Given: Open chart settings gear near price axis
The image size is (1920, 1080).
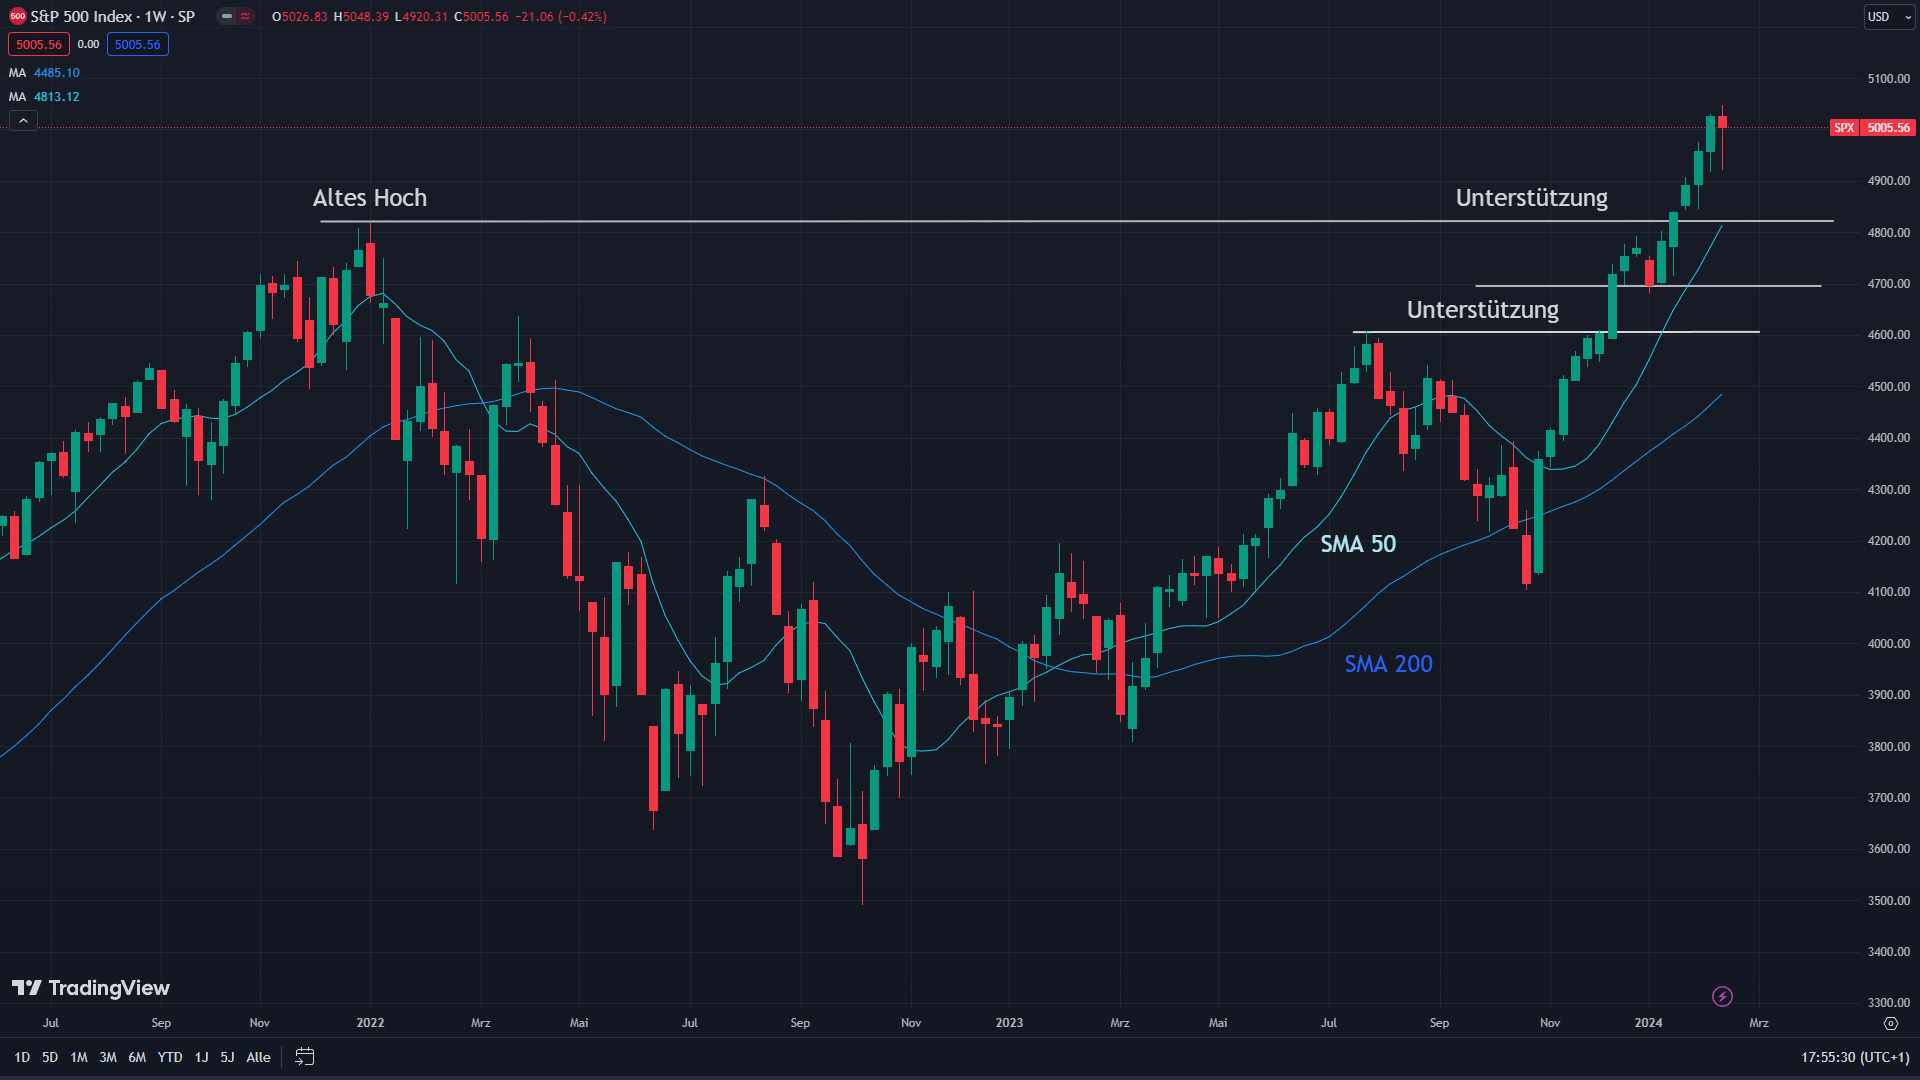Looking at the screenshot, I should 1890,1023.
